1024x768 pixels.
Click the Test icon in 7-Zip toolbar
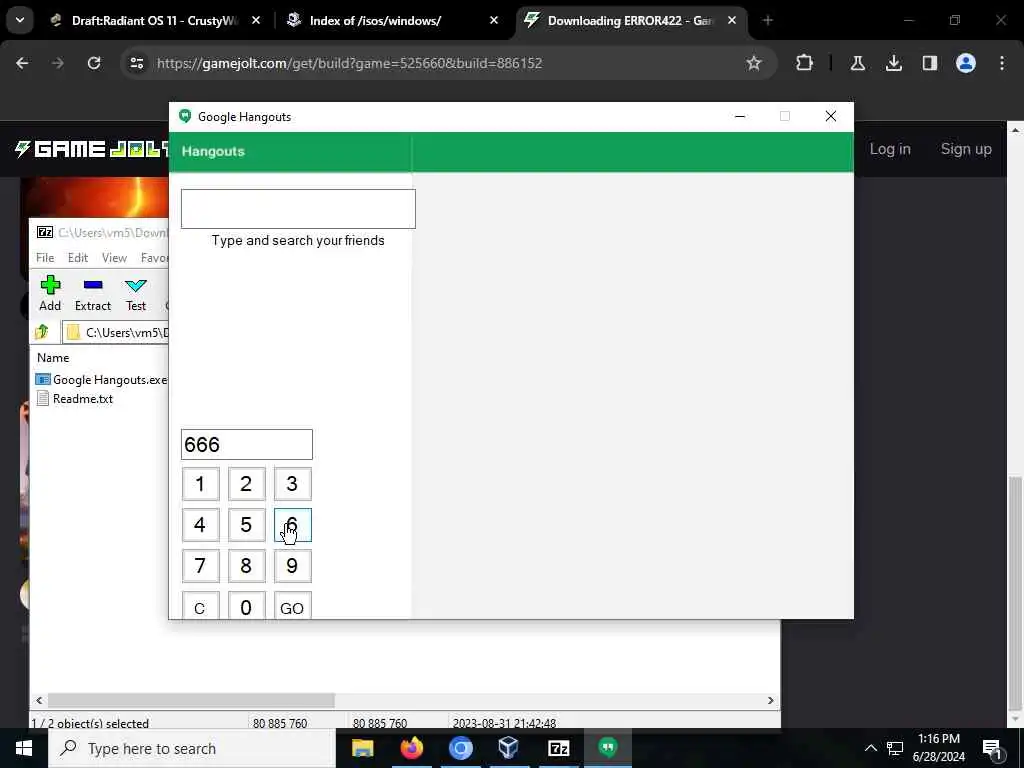[x=136, y=293]
